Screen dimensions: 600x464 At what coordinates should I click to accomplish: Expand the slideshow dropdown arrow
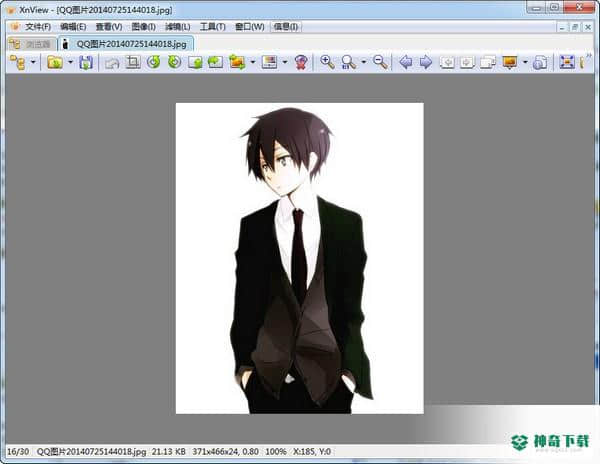coord(525,62)
